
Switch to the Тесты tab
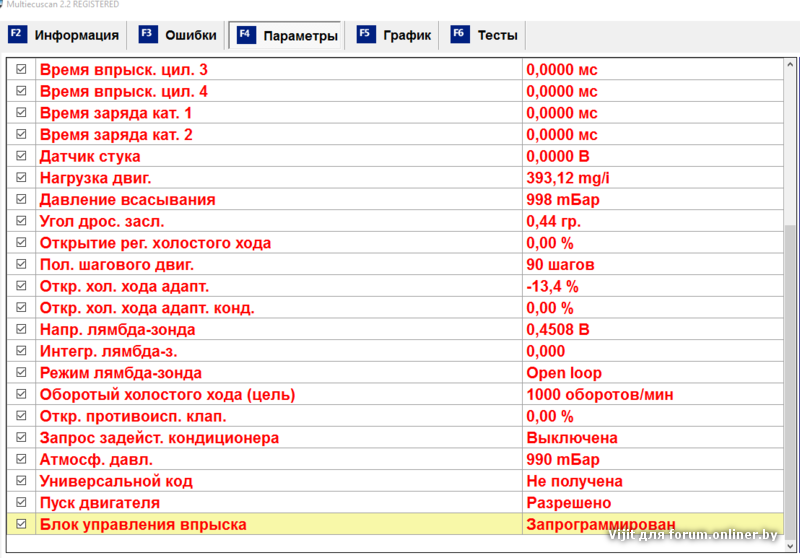click(x=497, y=36)
